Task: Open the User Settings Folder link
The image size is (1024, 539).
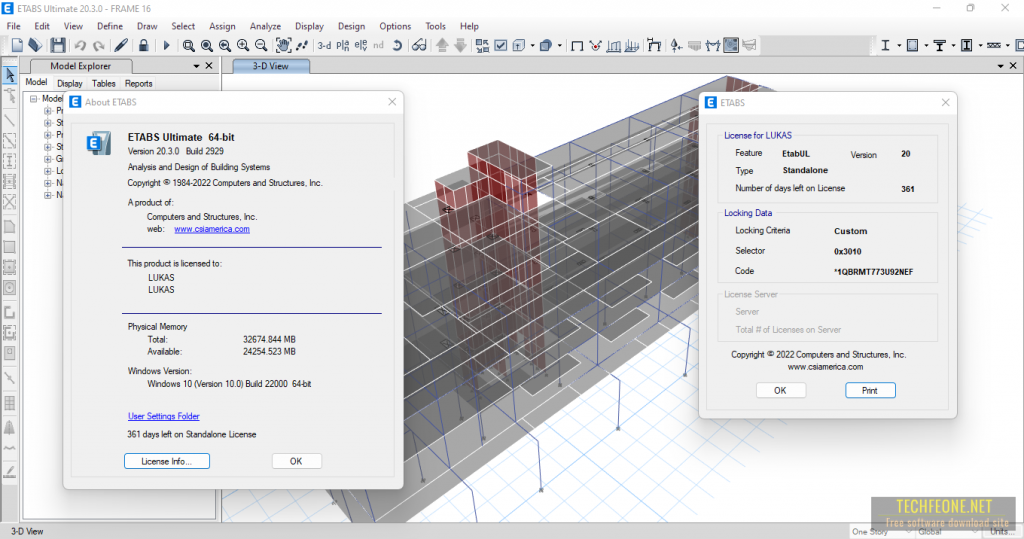Action: (x=163, y=416)
